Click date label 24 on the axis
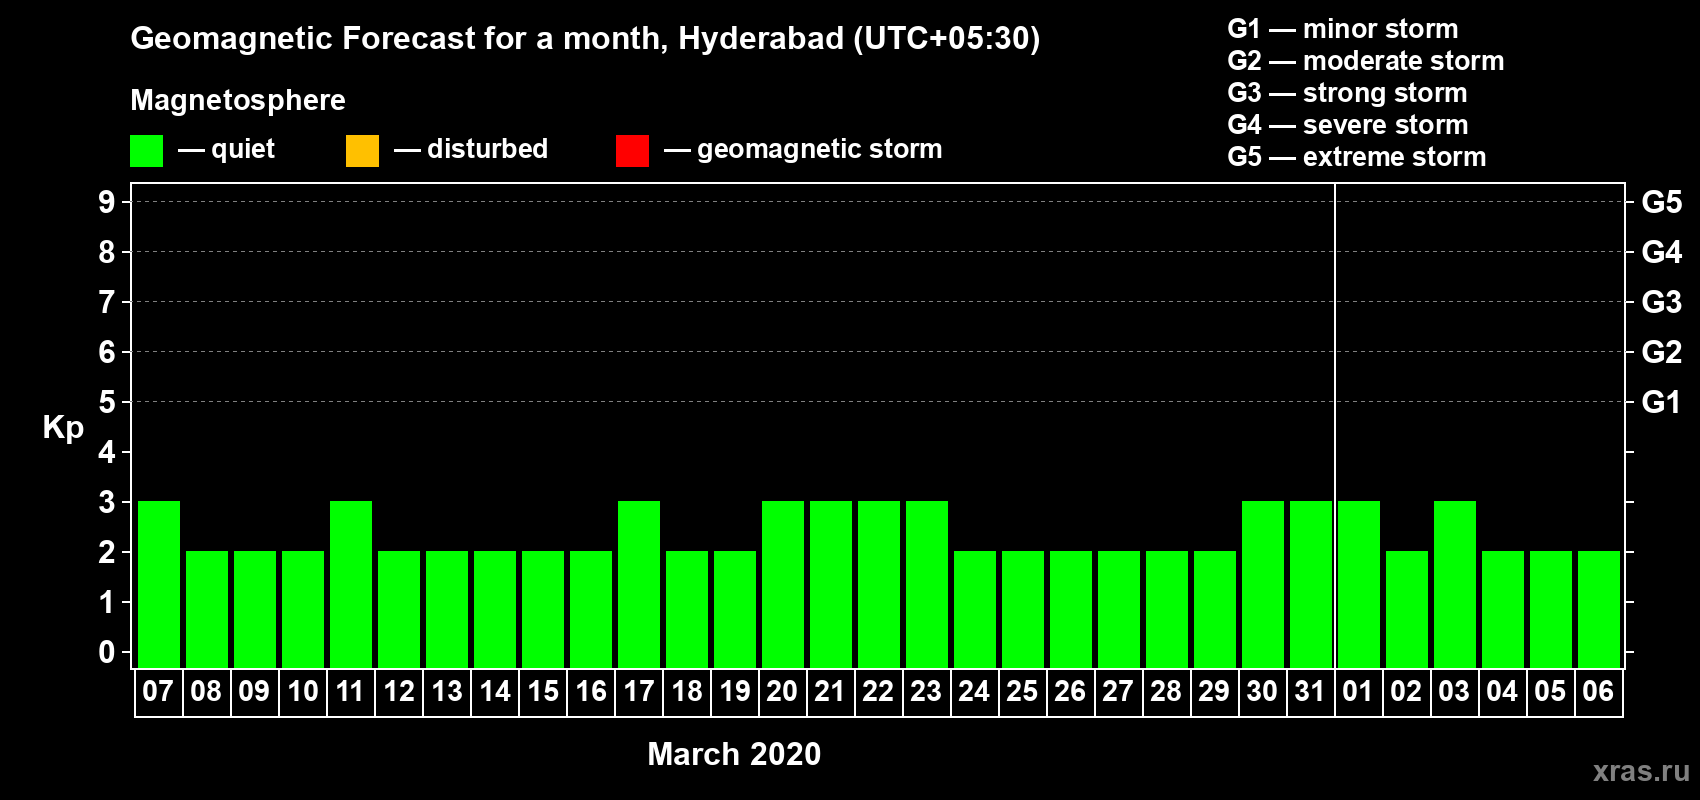 pyautogui.click(x=974, y=692)
